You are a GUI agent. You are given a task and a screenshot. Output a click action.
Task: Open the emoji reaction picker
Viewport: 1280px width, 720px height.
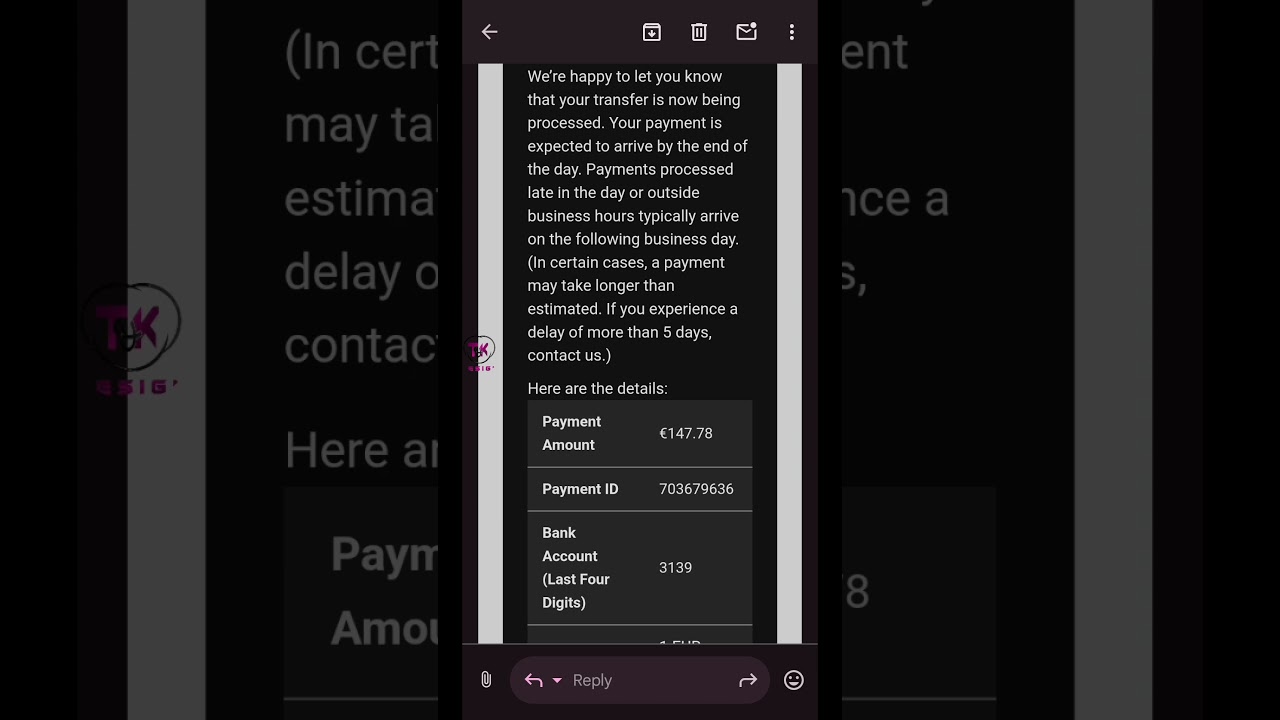click(794, 680)
